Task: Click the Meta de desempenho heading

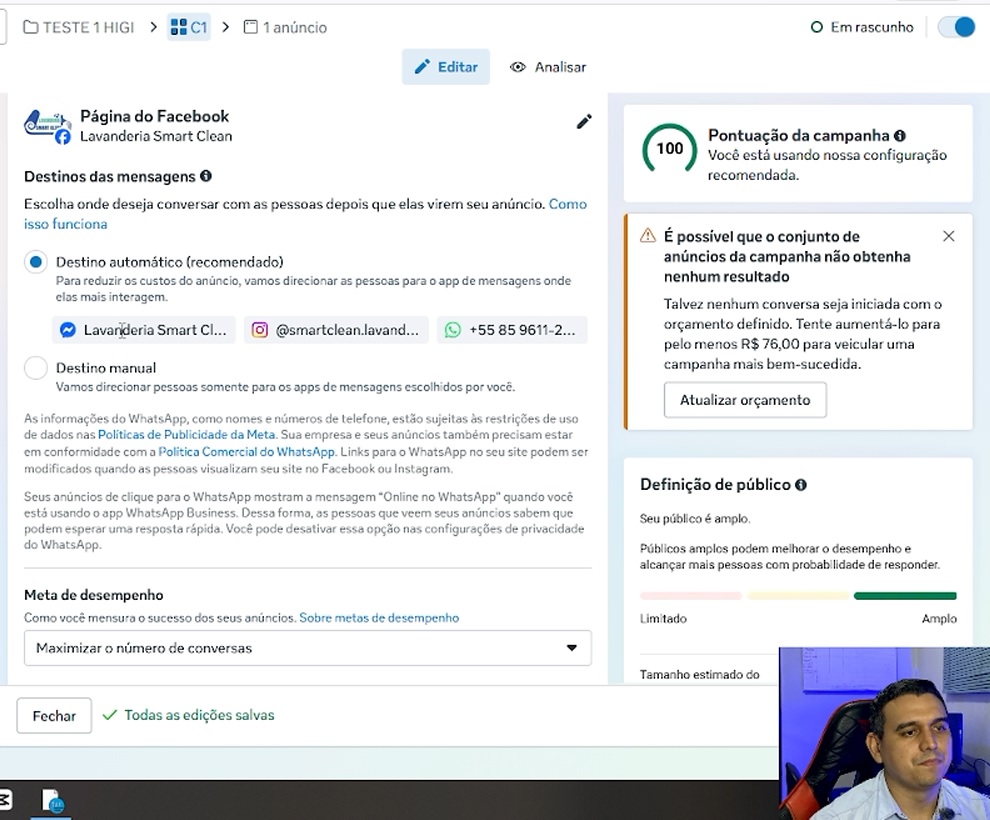Action: coord(93,595)
